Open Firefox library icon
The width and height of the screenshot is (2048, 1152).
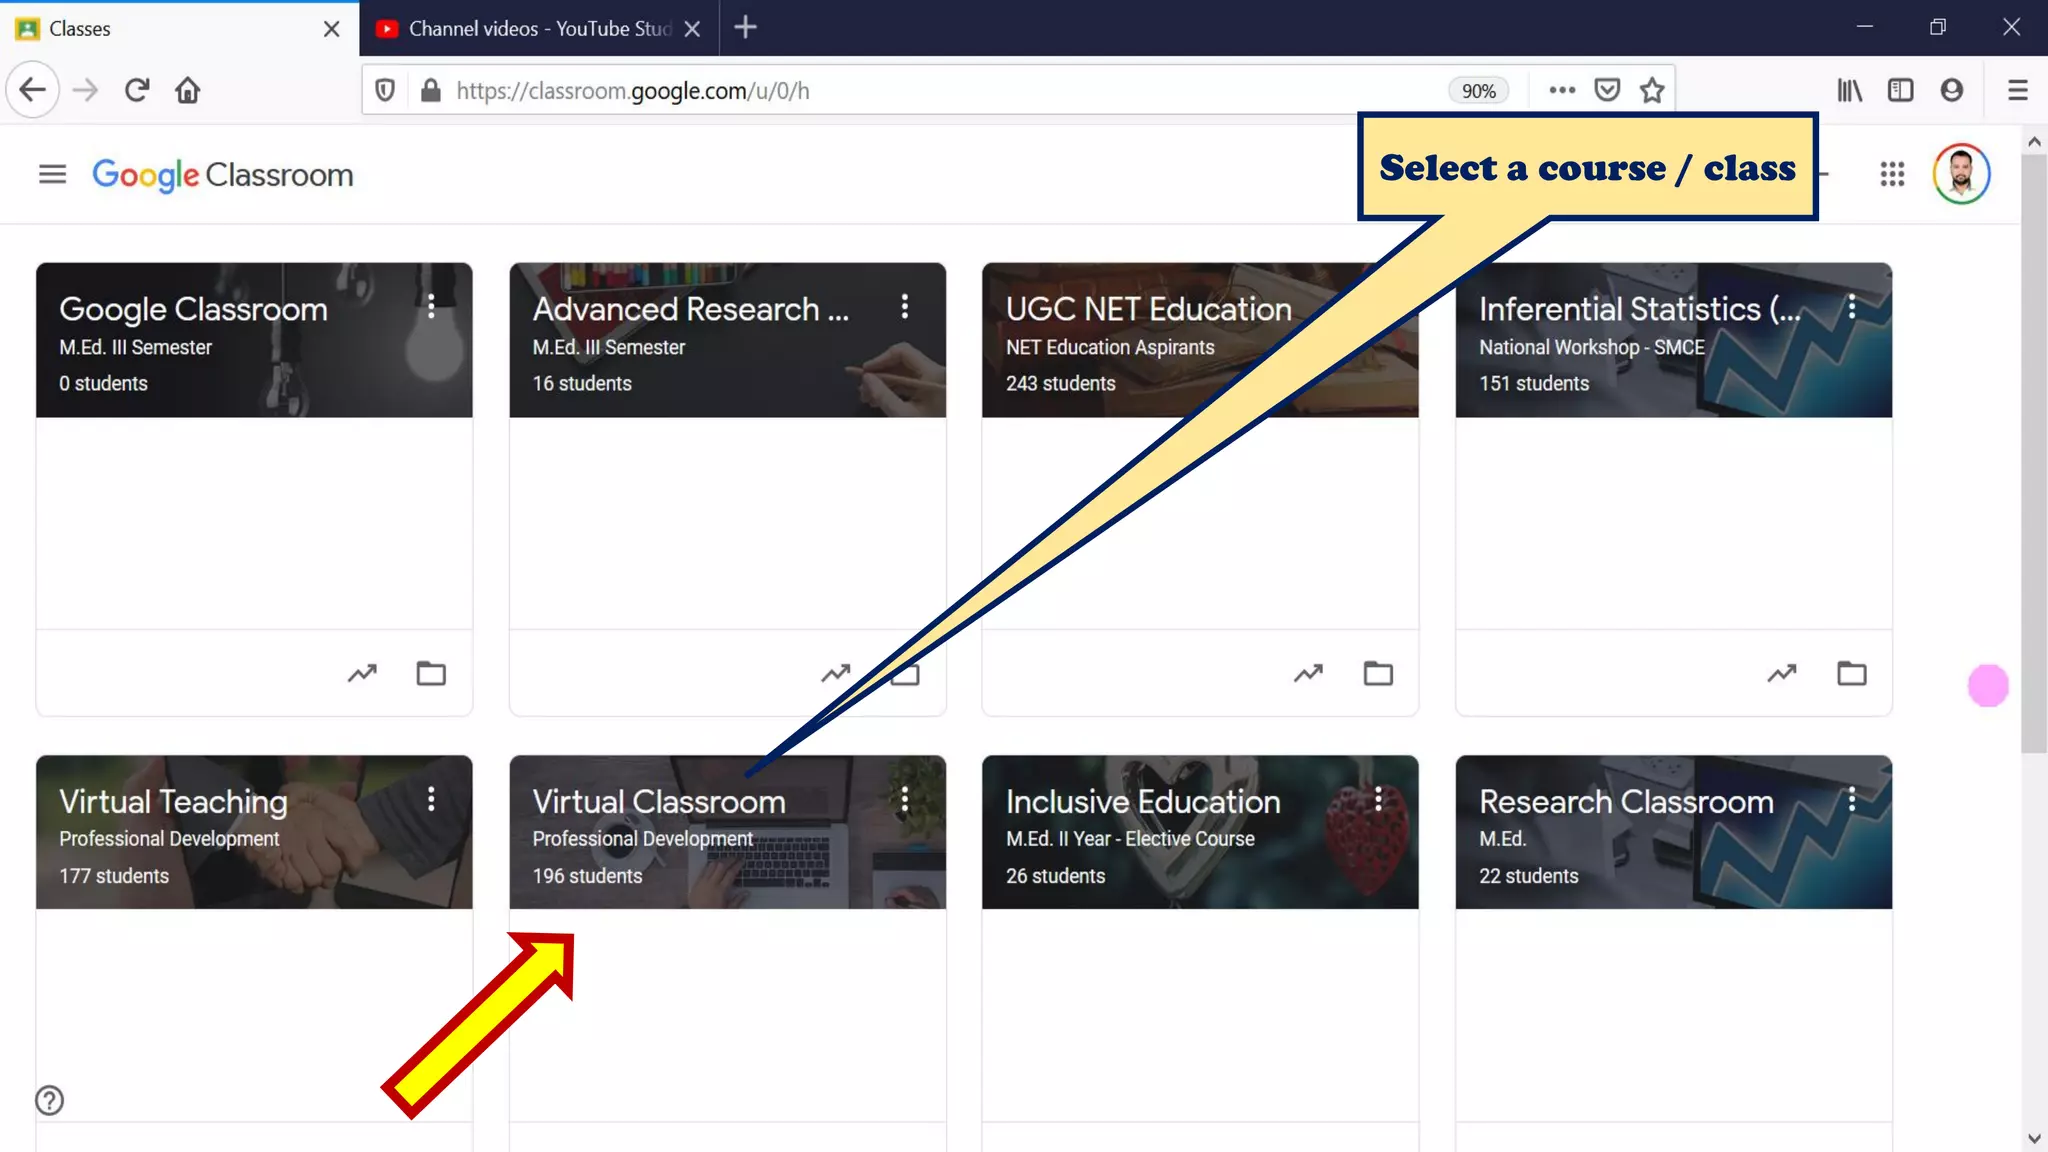[1849, 90]
